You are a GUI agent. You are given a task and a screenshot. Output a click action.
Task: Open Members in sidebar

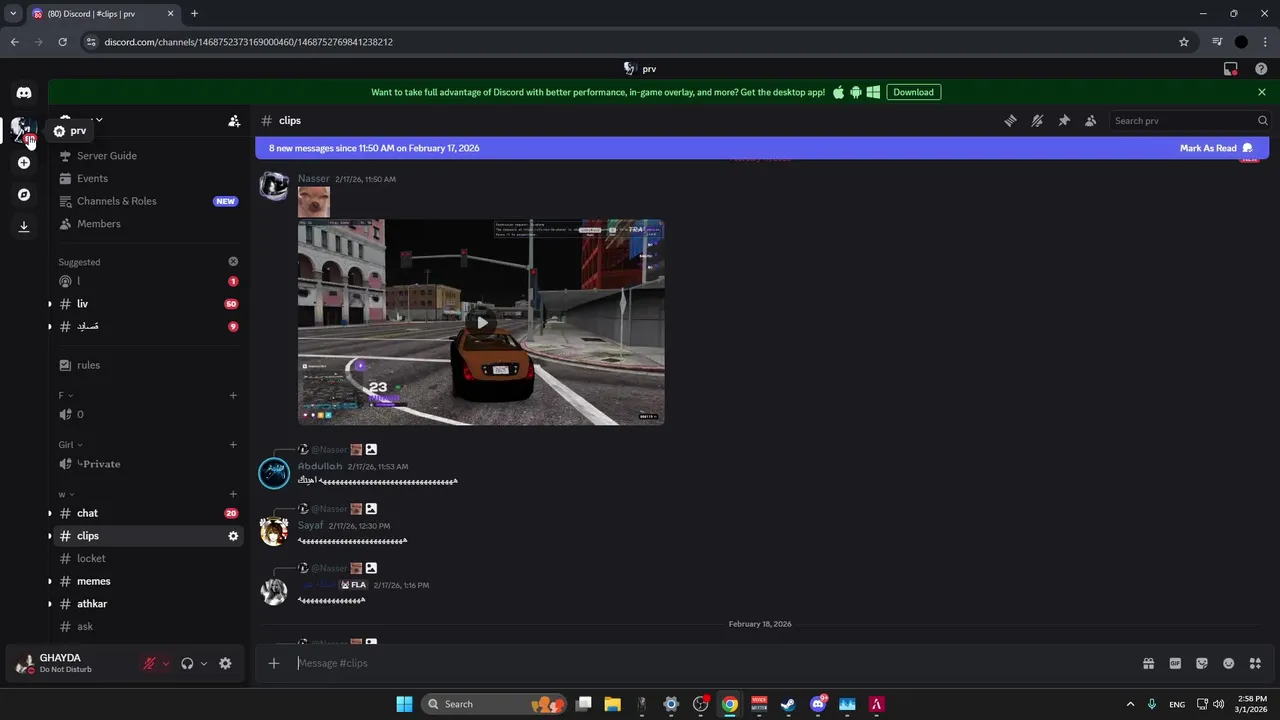click(x=148, y=224)
